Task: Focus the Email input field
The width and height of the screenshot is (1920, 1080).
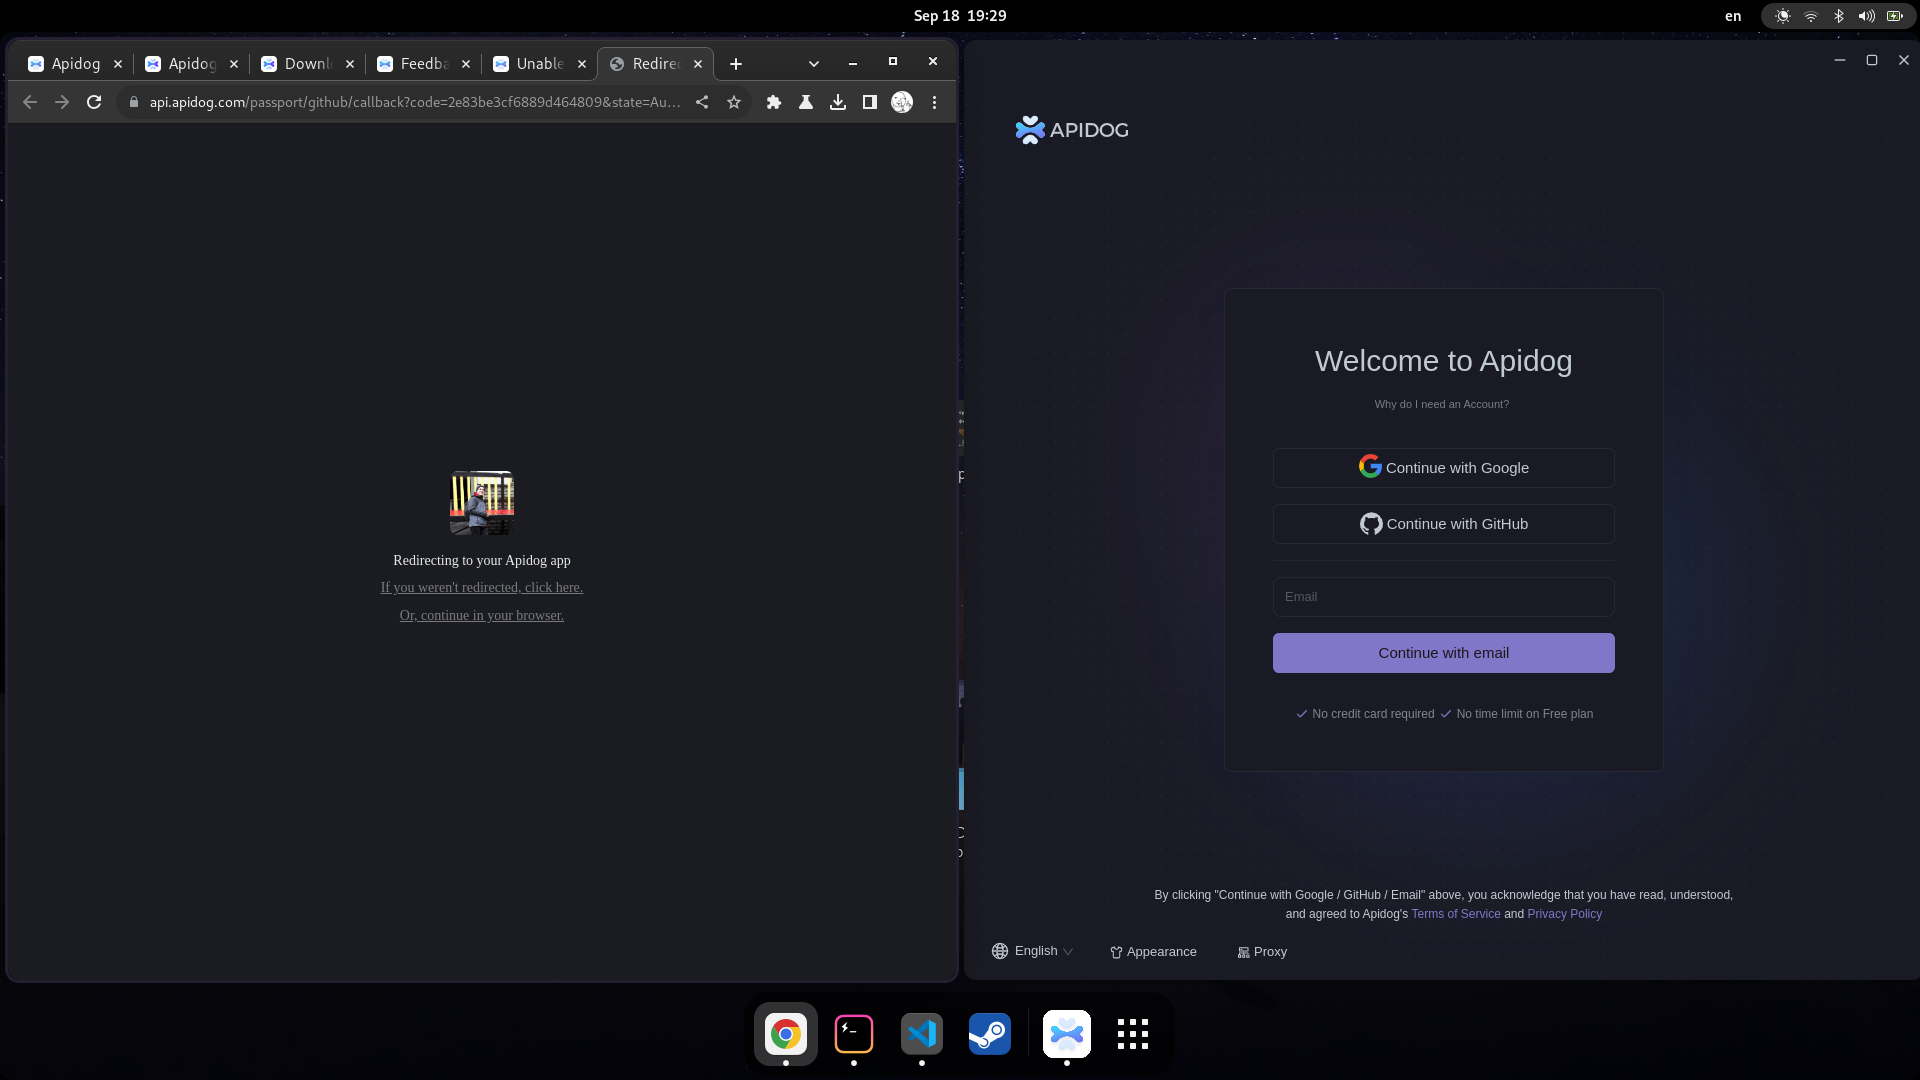Action: coord(1444,597)
